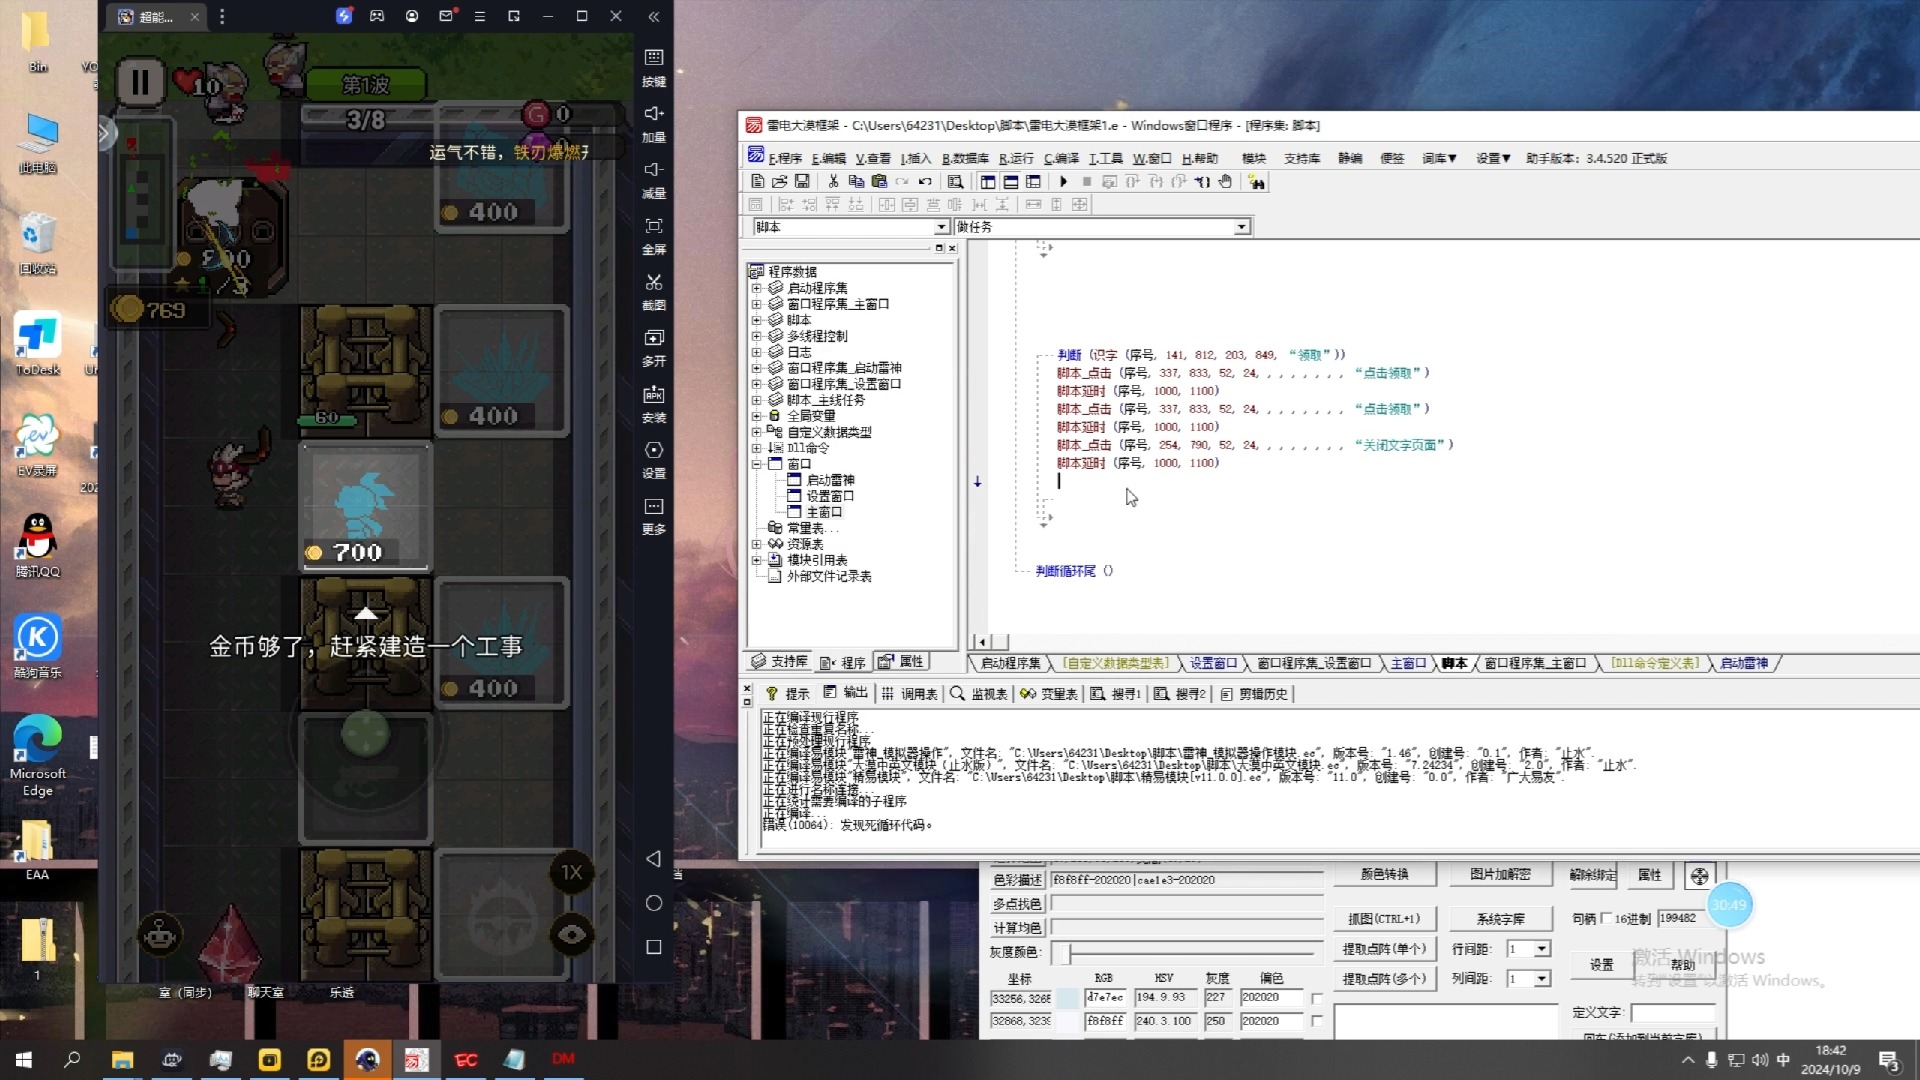This screenshot has width=1920, height=1080.
Task: Click the New file toolbar icon
Action: pos(757,181)
